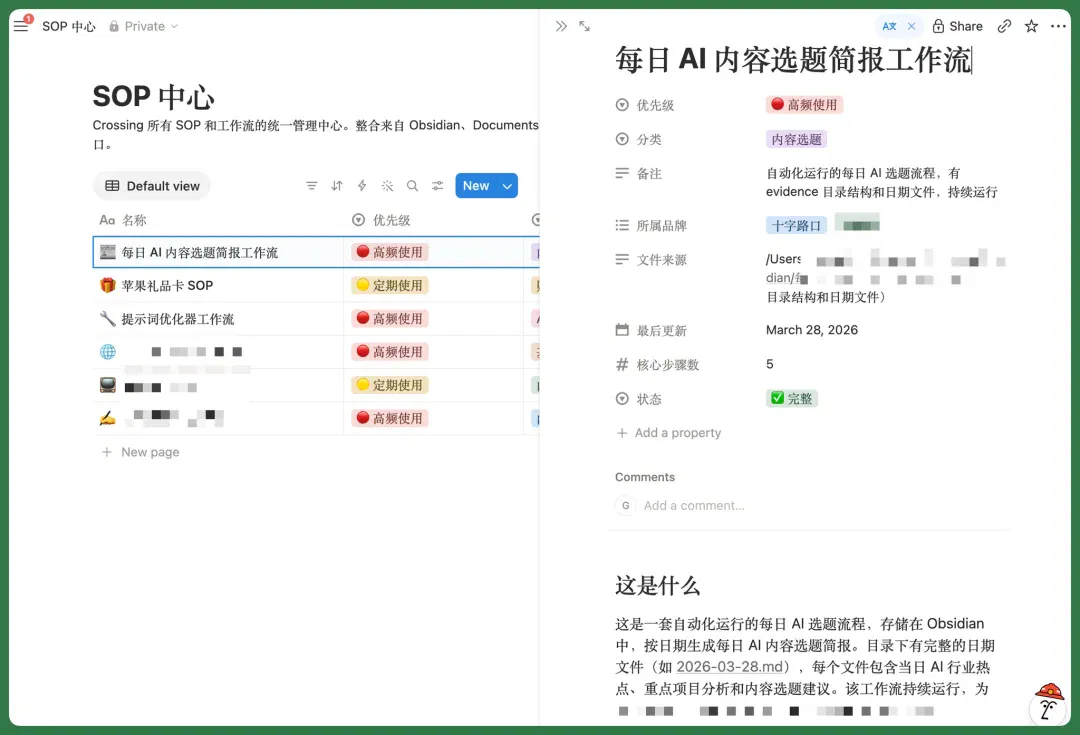Image resolution: width=1080 pixels, height=735 pixels.
Task: Close the side peek with double chevron
Action: point(561,26)
